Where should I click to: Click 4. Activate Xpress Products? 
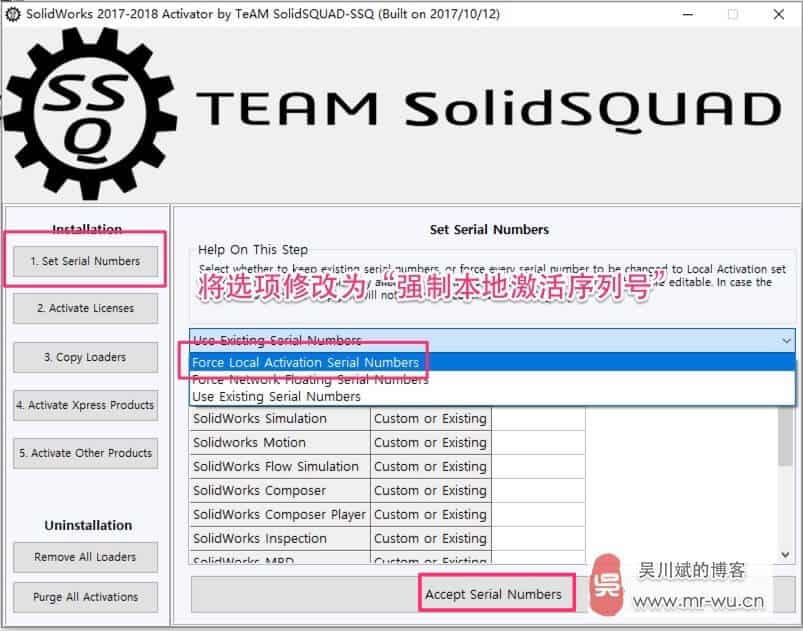click(86, 405)
